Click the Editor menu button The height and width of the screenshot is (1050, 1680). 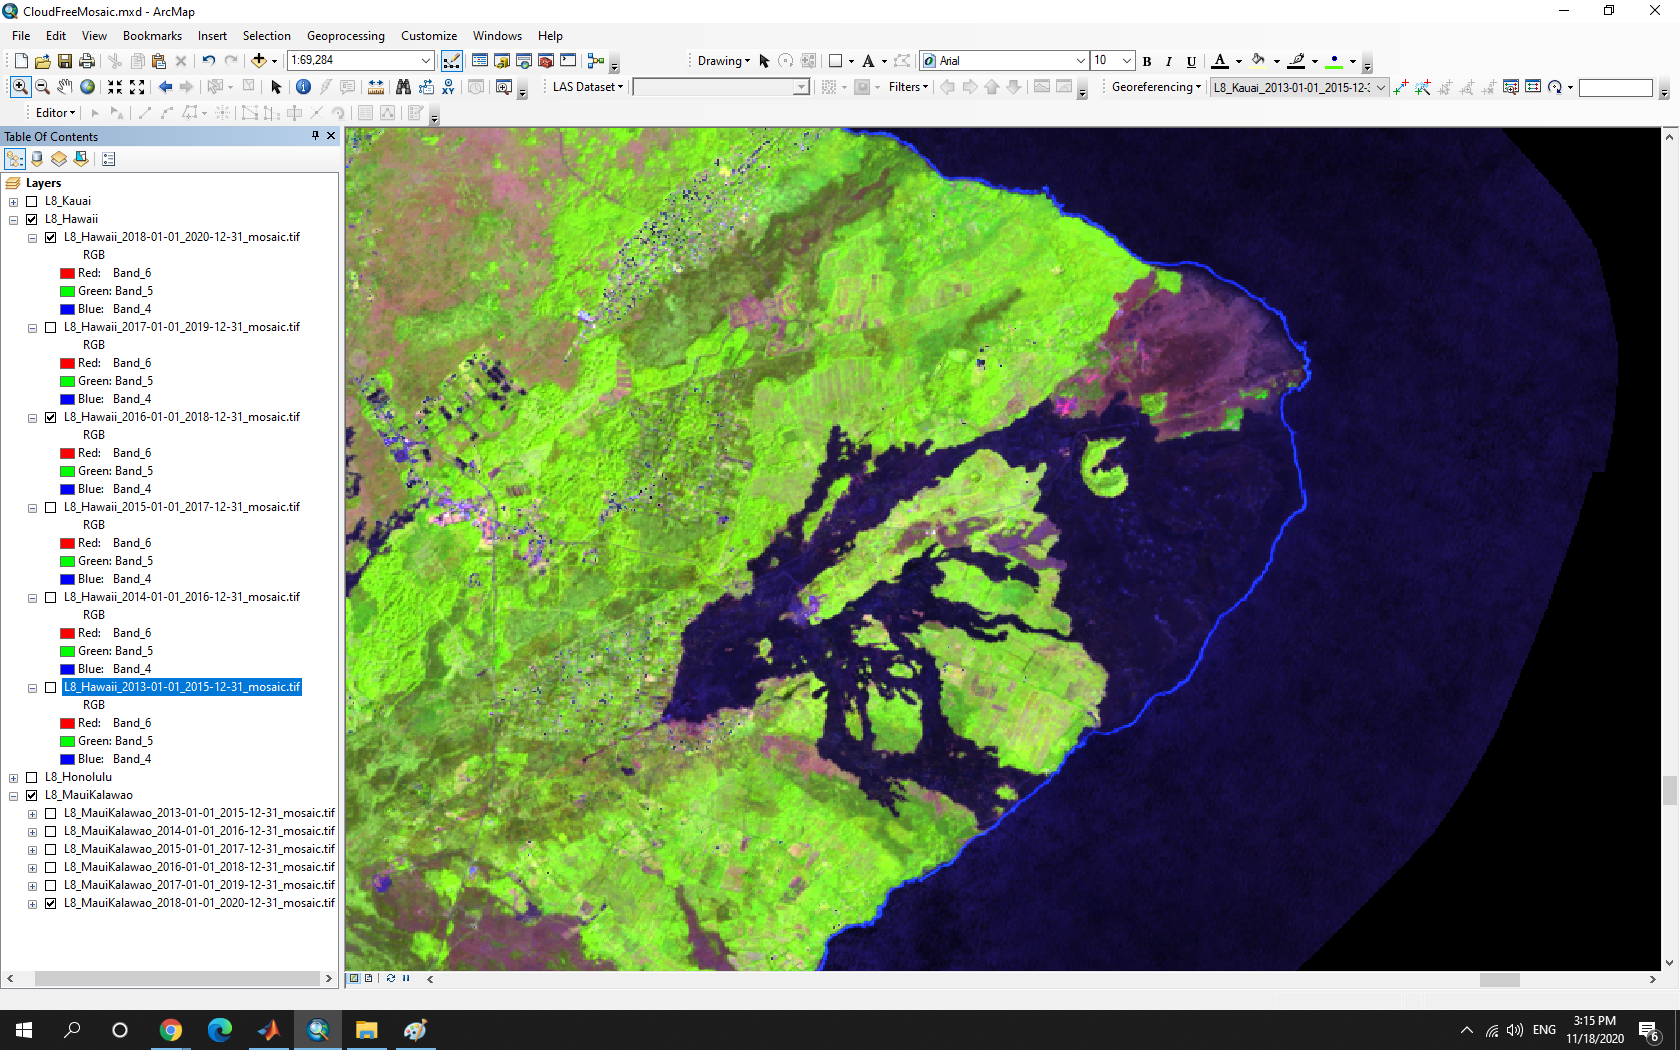pyautogui.click(x=54, y=113)
